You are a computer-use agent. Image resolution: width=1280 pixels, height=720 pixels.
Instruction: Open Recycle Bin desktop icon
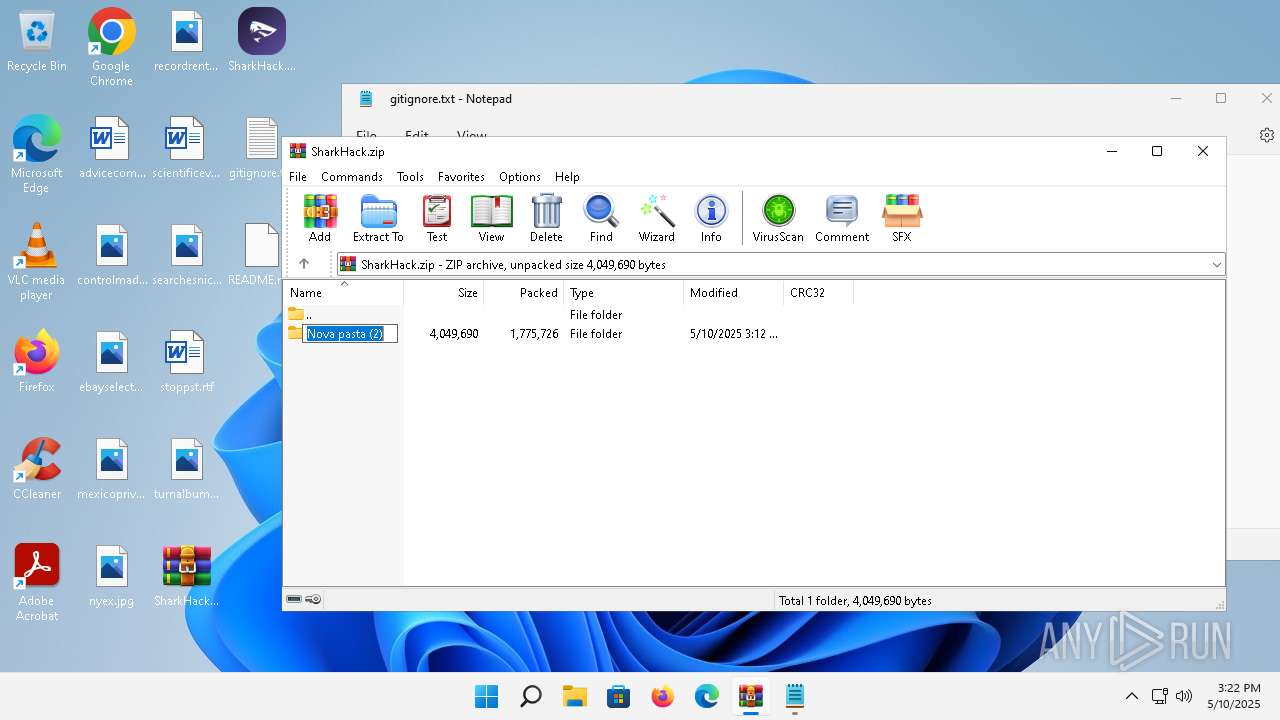(37, 42)
